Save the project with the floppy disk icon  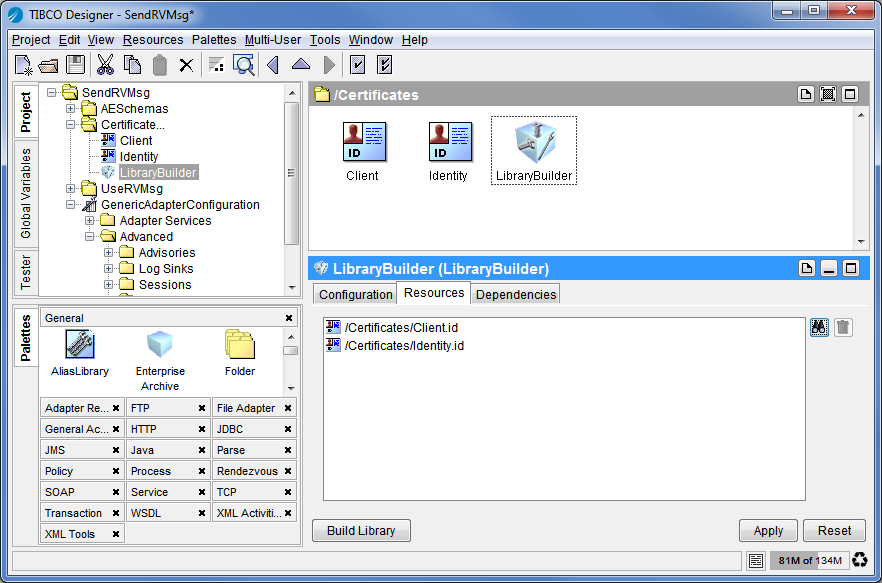click(75, 65)
